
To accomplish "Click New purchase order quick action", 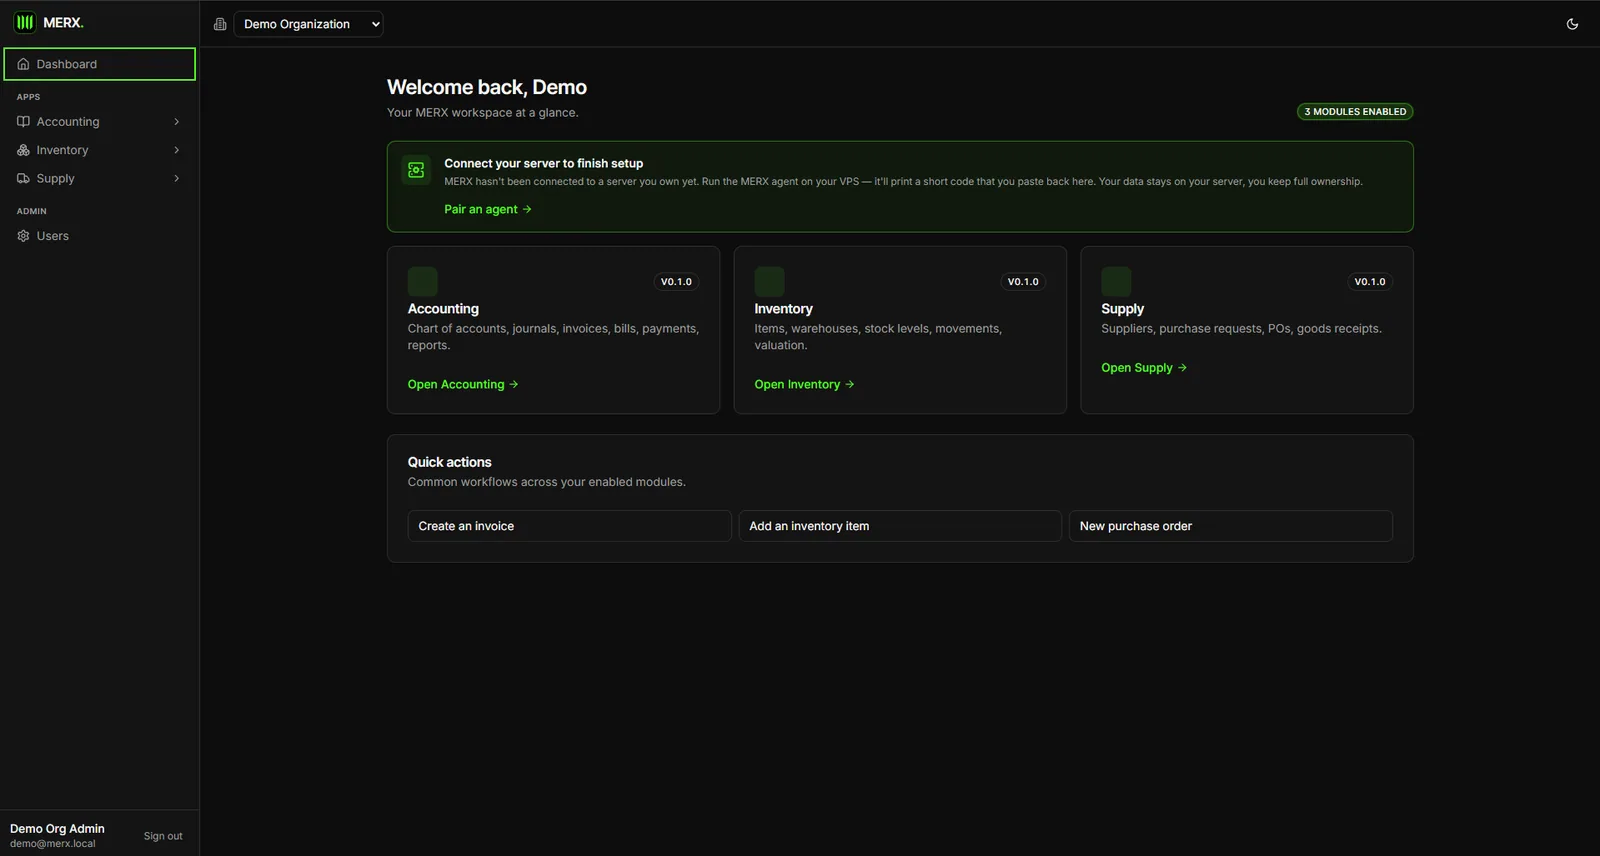I will tap(1230, 526).
